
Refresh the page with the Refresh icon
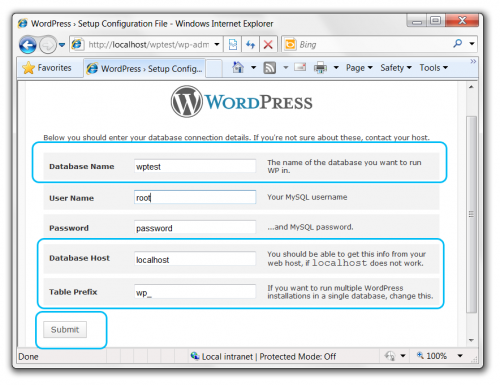click(250, 44)
